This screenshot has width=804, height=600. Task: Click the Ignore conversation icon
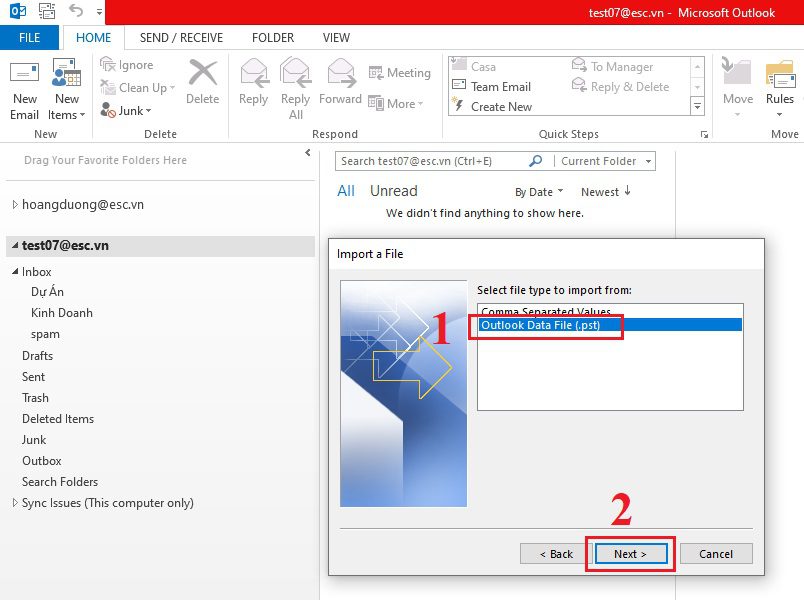pyautogui.click(x=107, y=65)
